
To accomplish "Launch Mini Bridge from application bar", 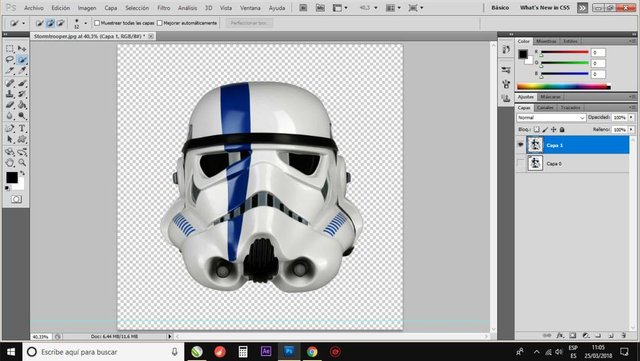I will tap(320, 8).
